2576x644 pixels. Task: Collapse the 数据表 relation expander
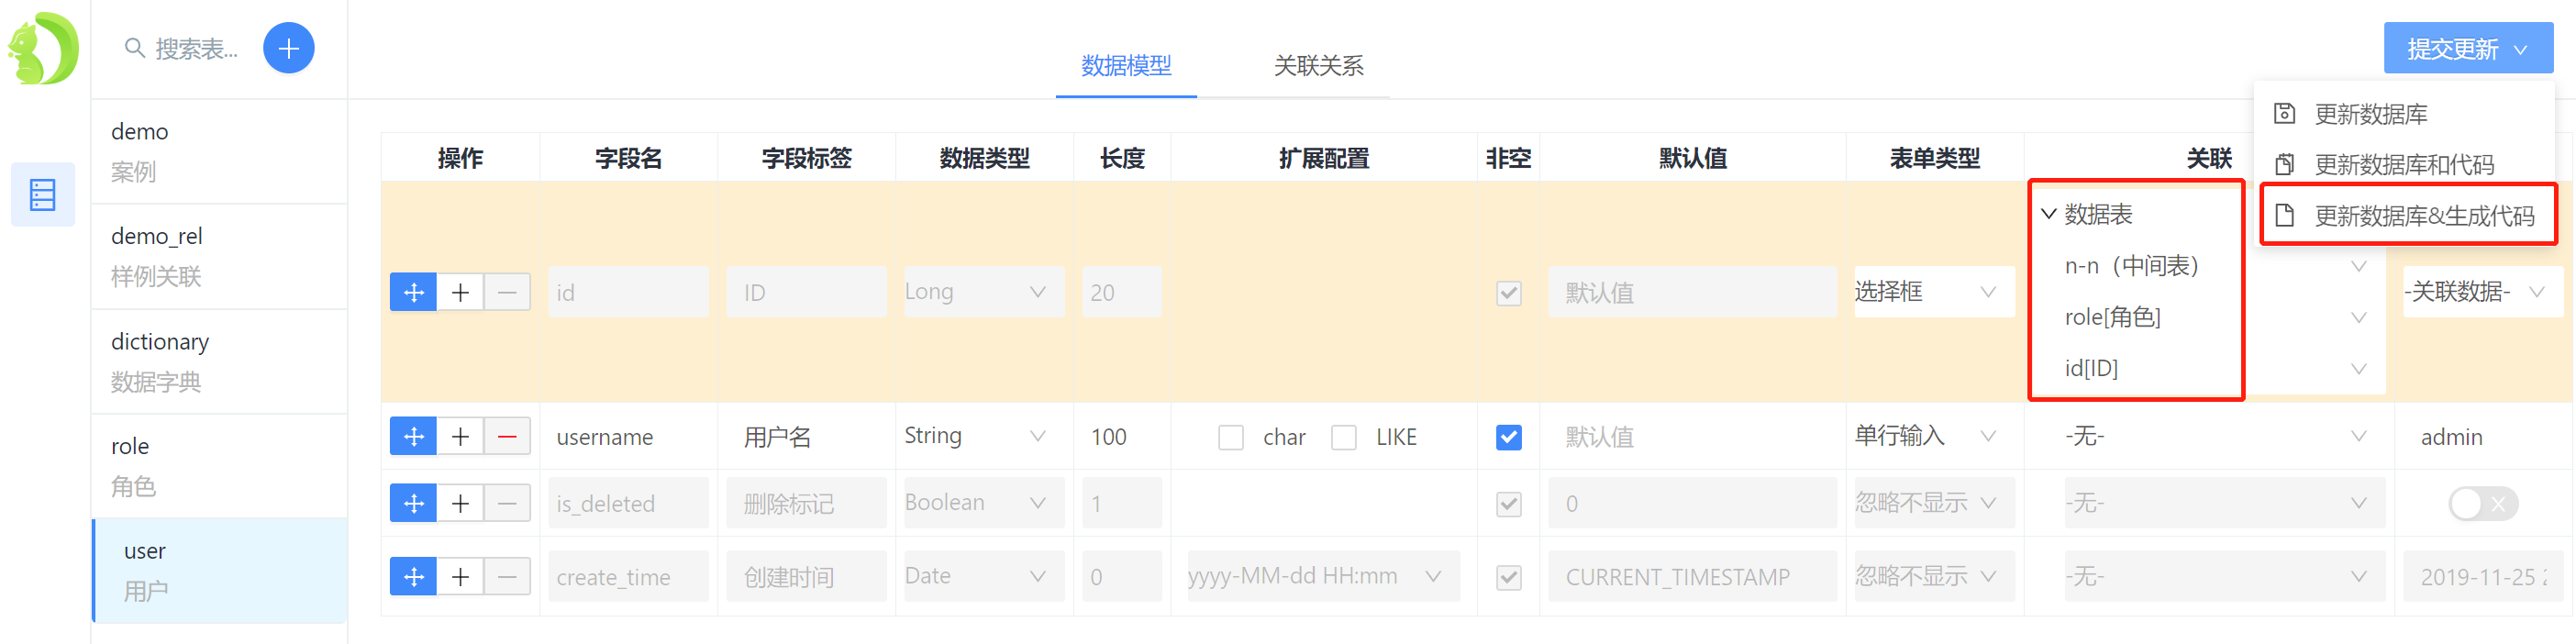[2048, 214]
